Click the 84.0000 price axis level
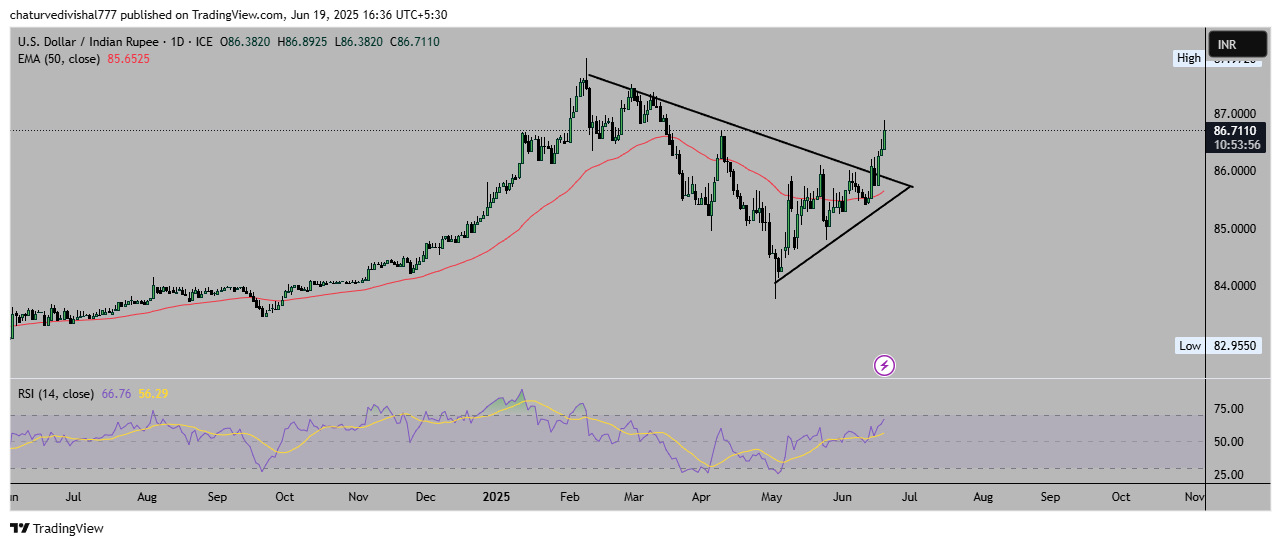This screenshot has width=1281, height=546. [1235, 286]
